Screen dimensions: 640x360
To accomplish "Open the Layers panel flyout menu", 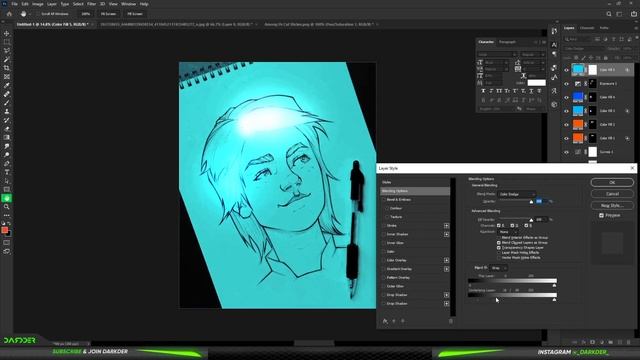I will 636,28.
